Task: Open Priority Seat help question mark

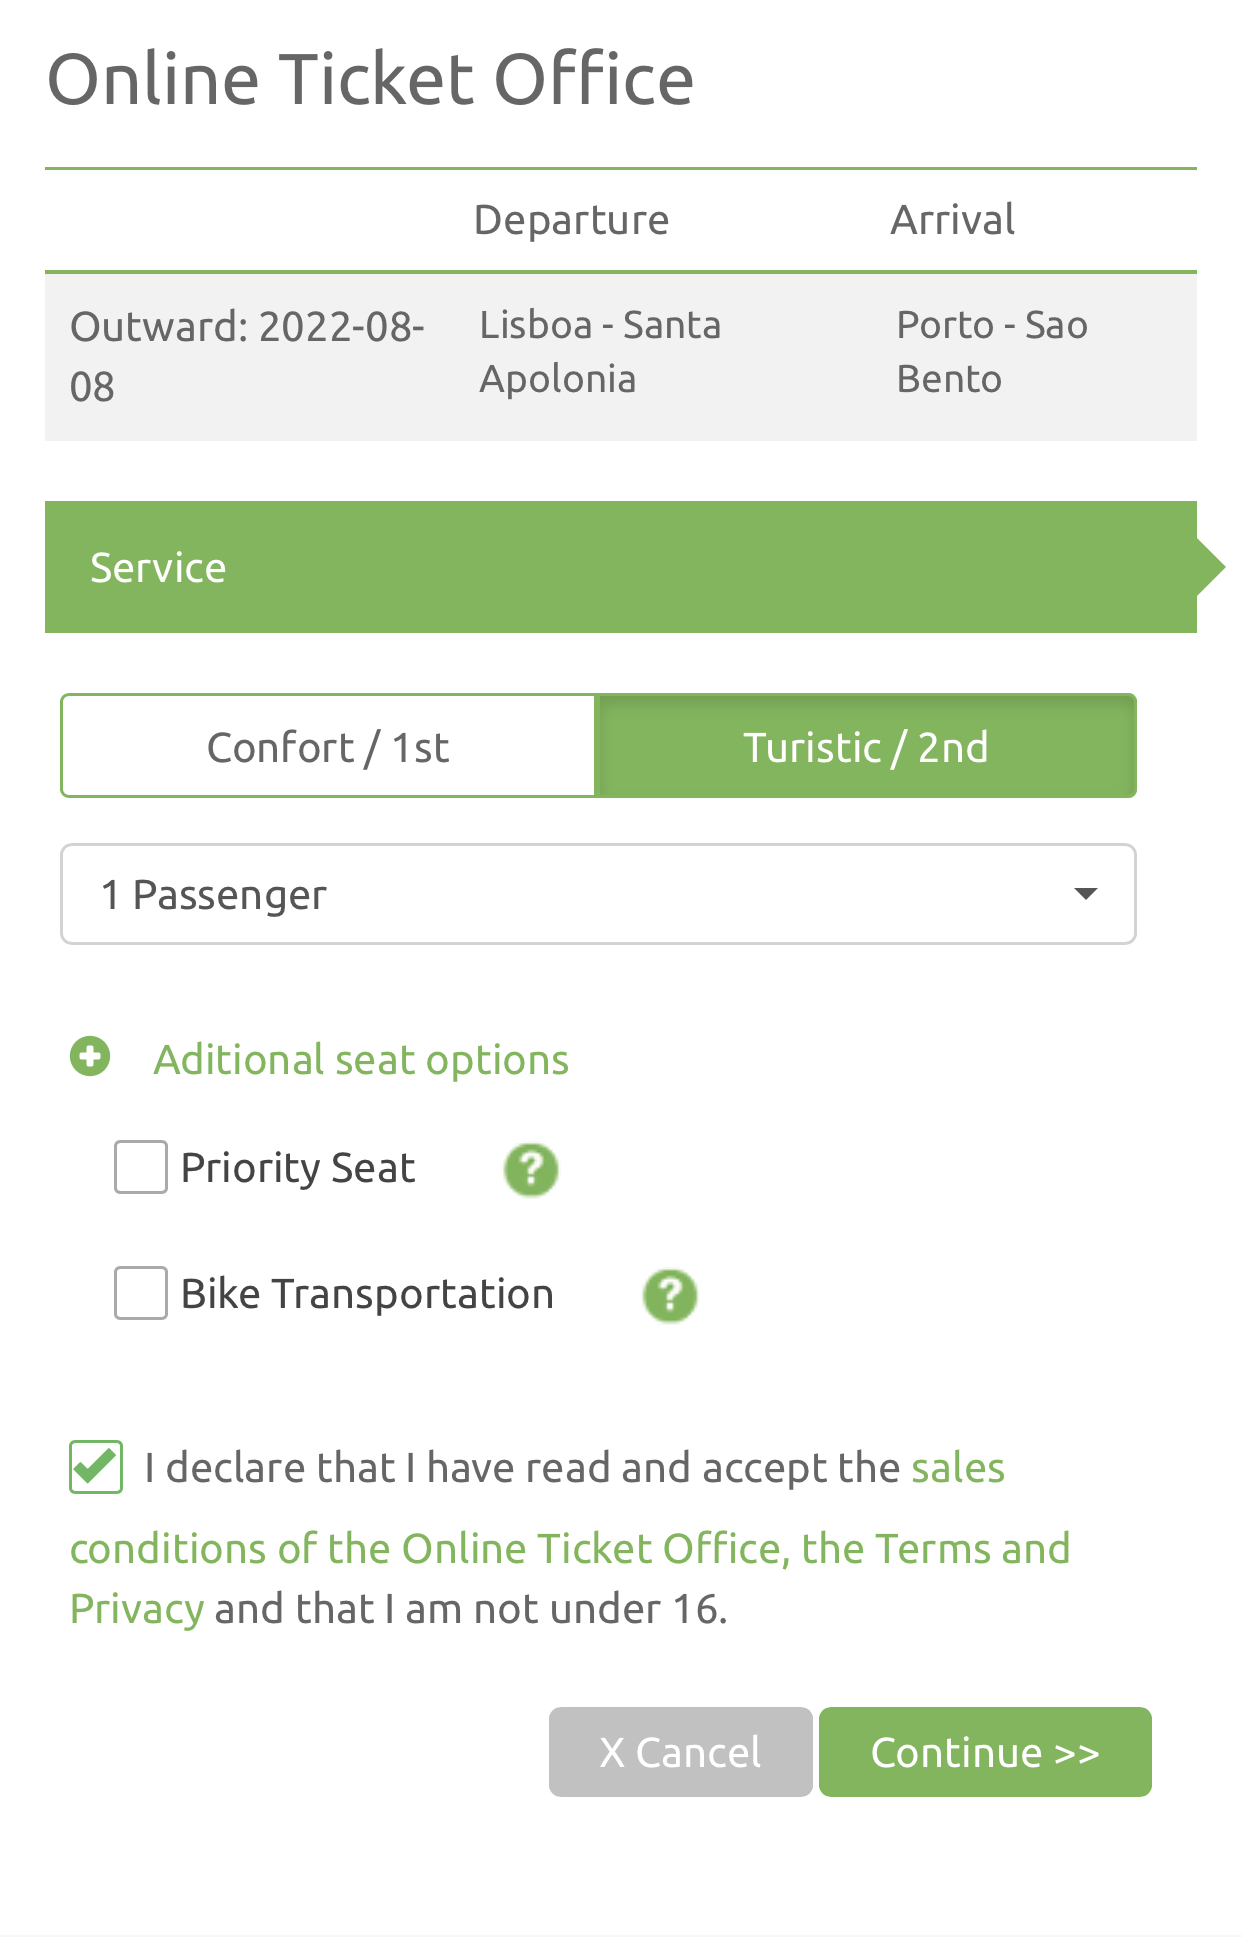Action: tap(531, 1169)
